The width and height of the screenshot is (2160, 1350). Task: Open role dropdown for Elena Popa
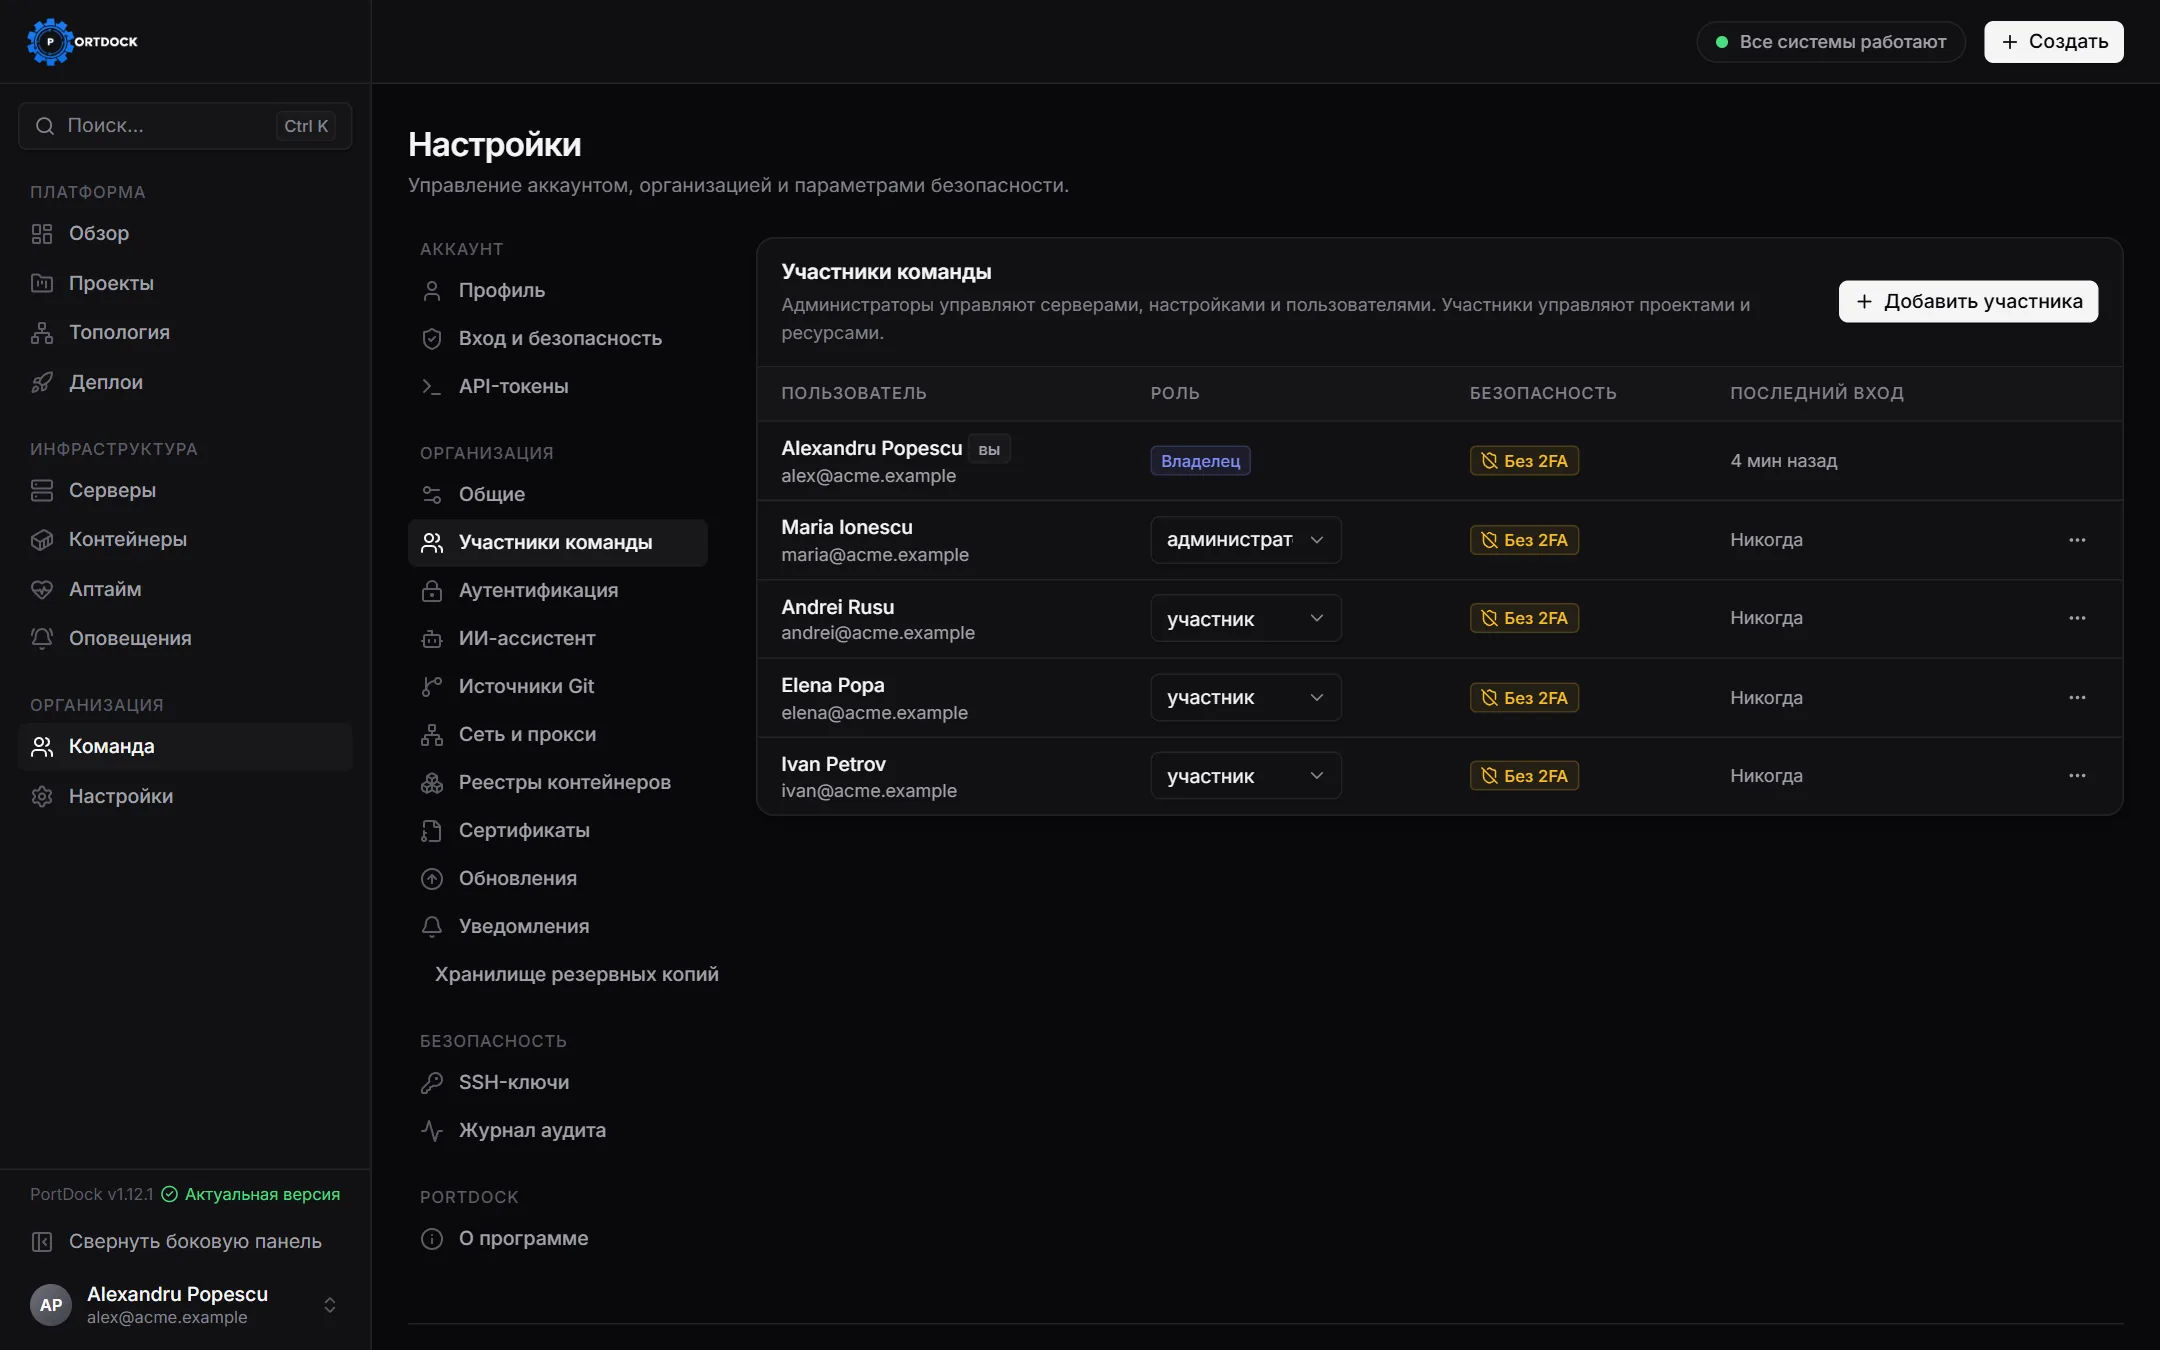(x=1246, y=698)
